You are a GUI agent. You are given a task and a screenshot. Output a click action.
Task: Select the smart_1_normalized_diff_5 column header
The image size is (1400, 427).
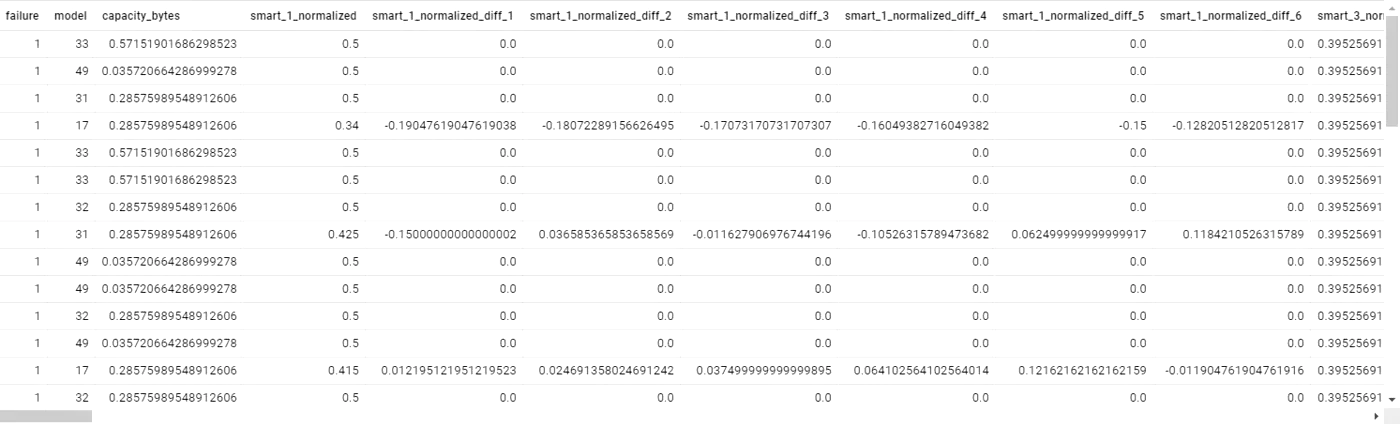pyautogui.click(x=1073, y=16)
